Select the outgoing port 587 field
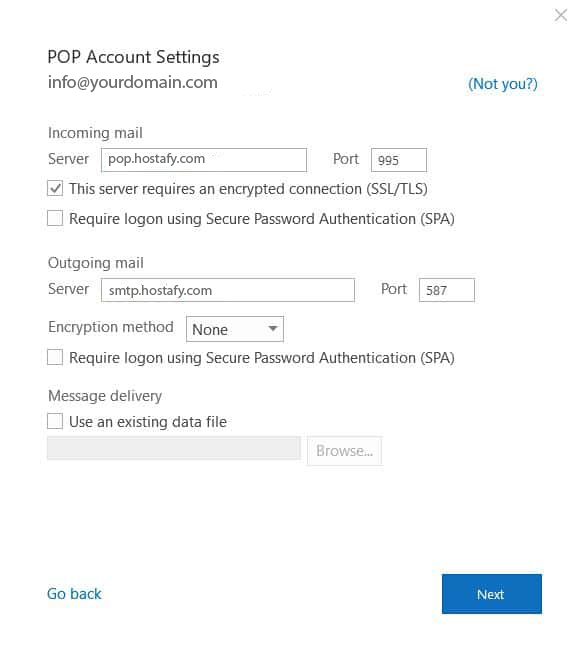 (447, 290)
